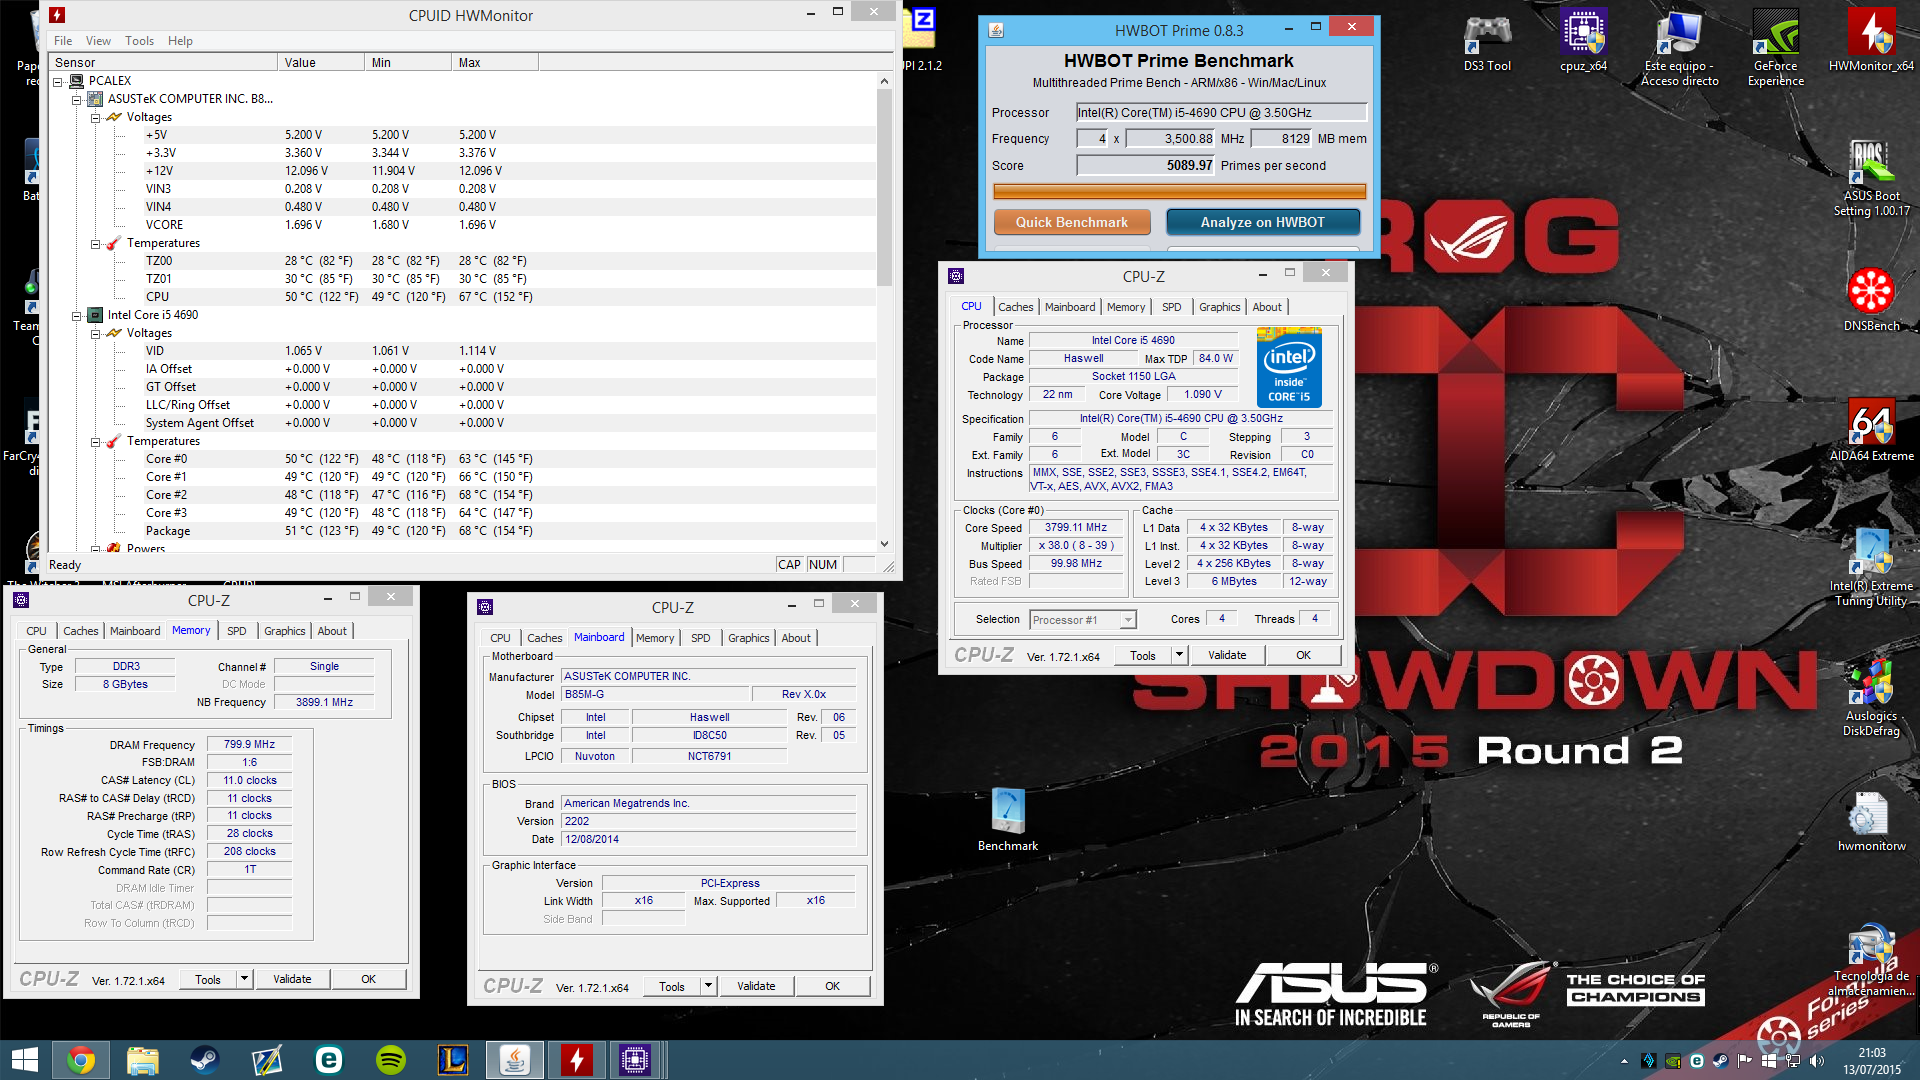Switch to HWMonitor taskbar icon
Image resolution: width=1920 pixels, height=1080 pixels.
[x=577, y=1060]
